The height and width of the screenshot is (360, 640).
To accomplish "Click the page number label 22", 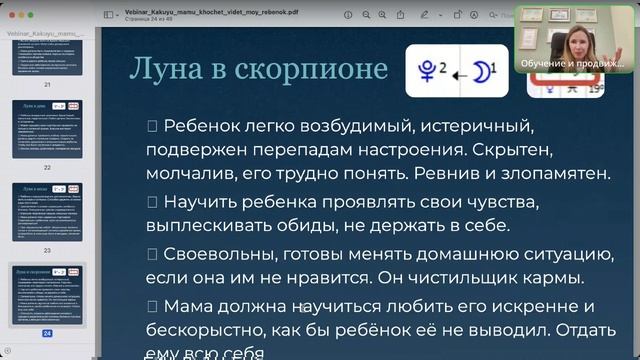I will point(47,167).
